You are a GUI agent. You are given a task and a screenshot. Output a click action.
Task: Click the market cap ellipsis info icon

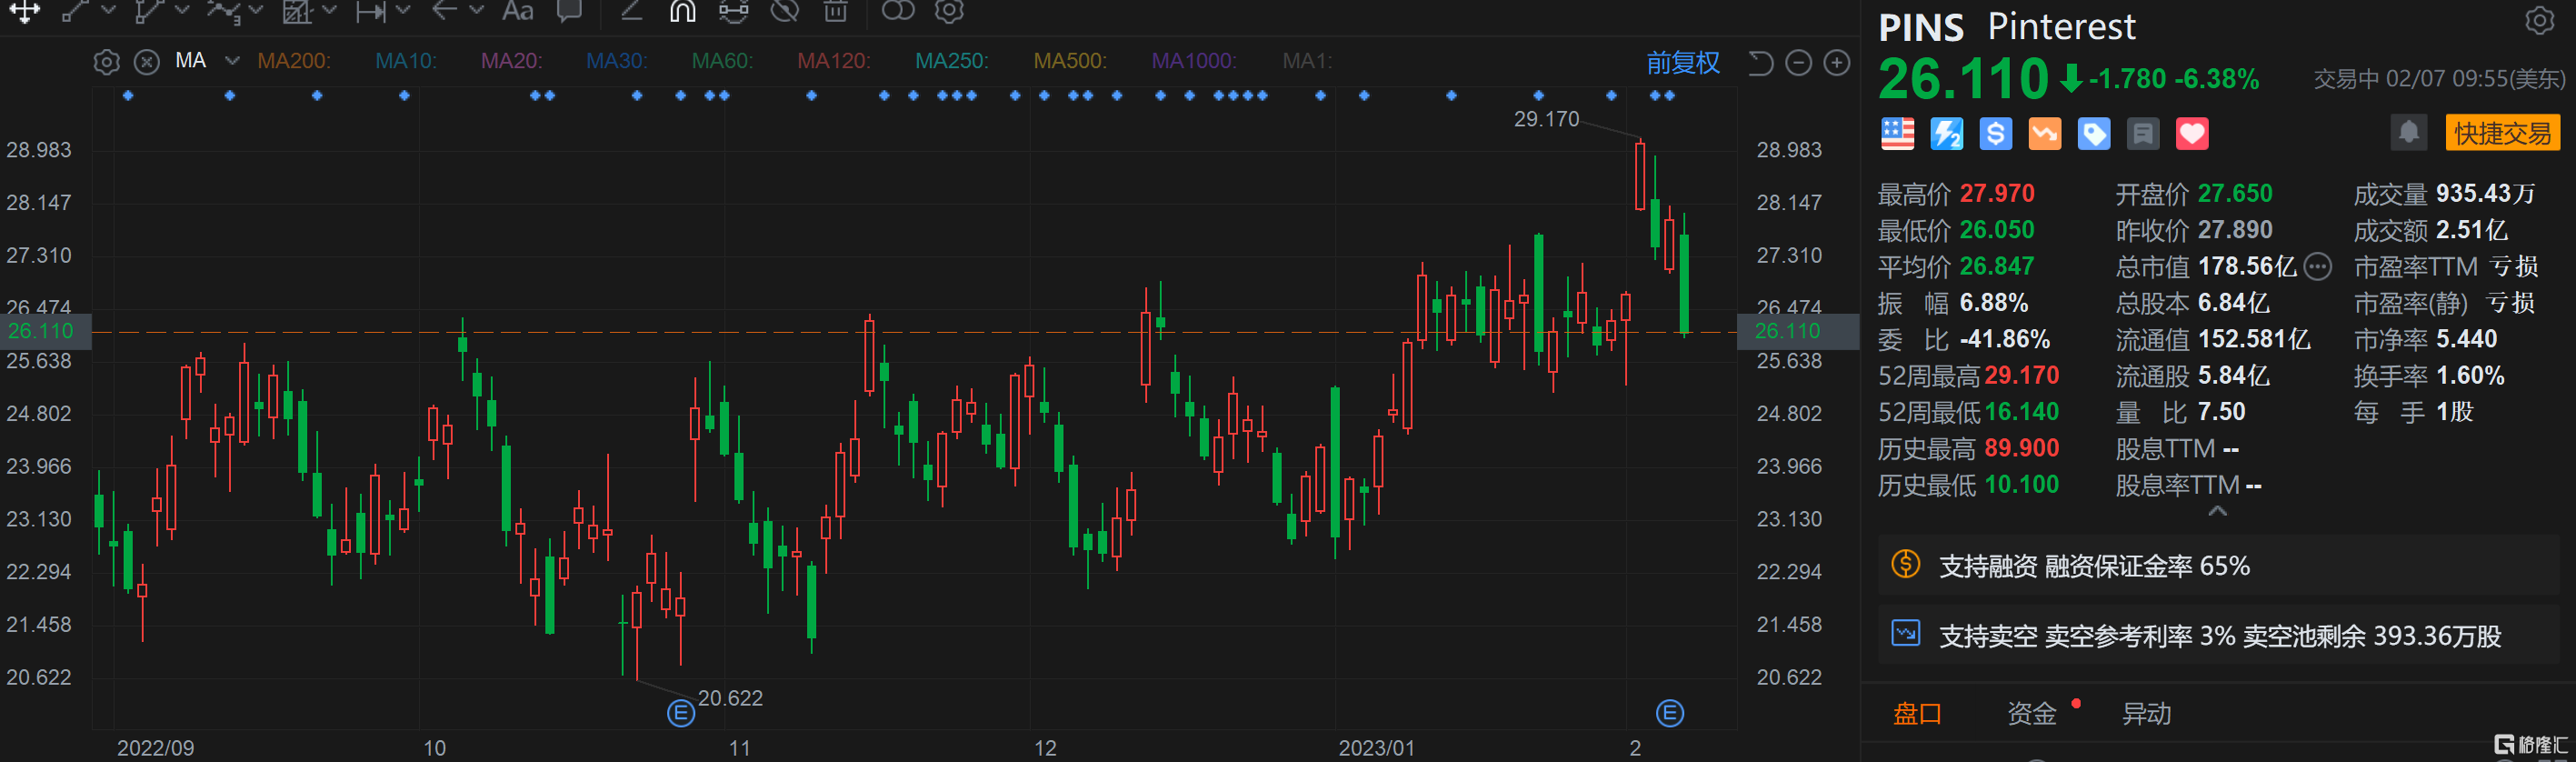[2318, 266]
